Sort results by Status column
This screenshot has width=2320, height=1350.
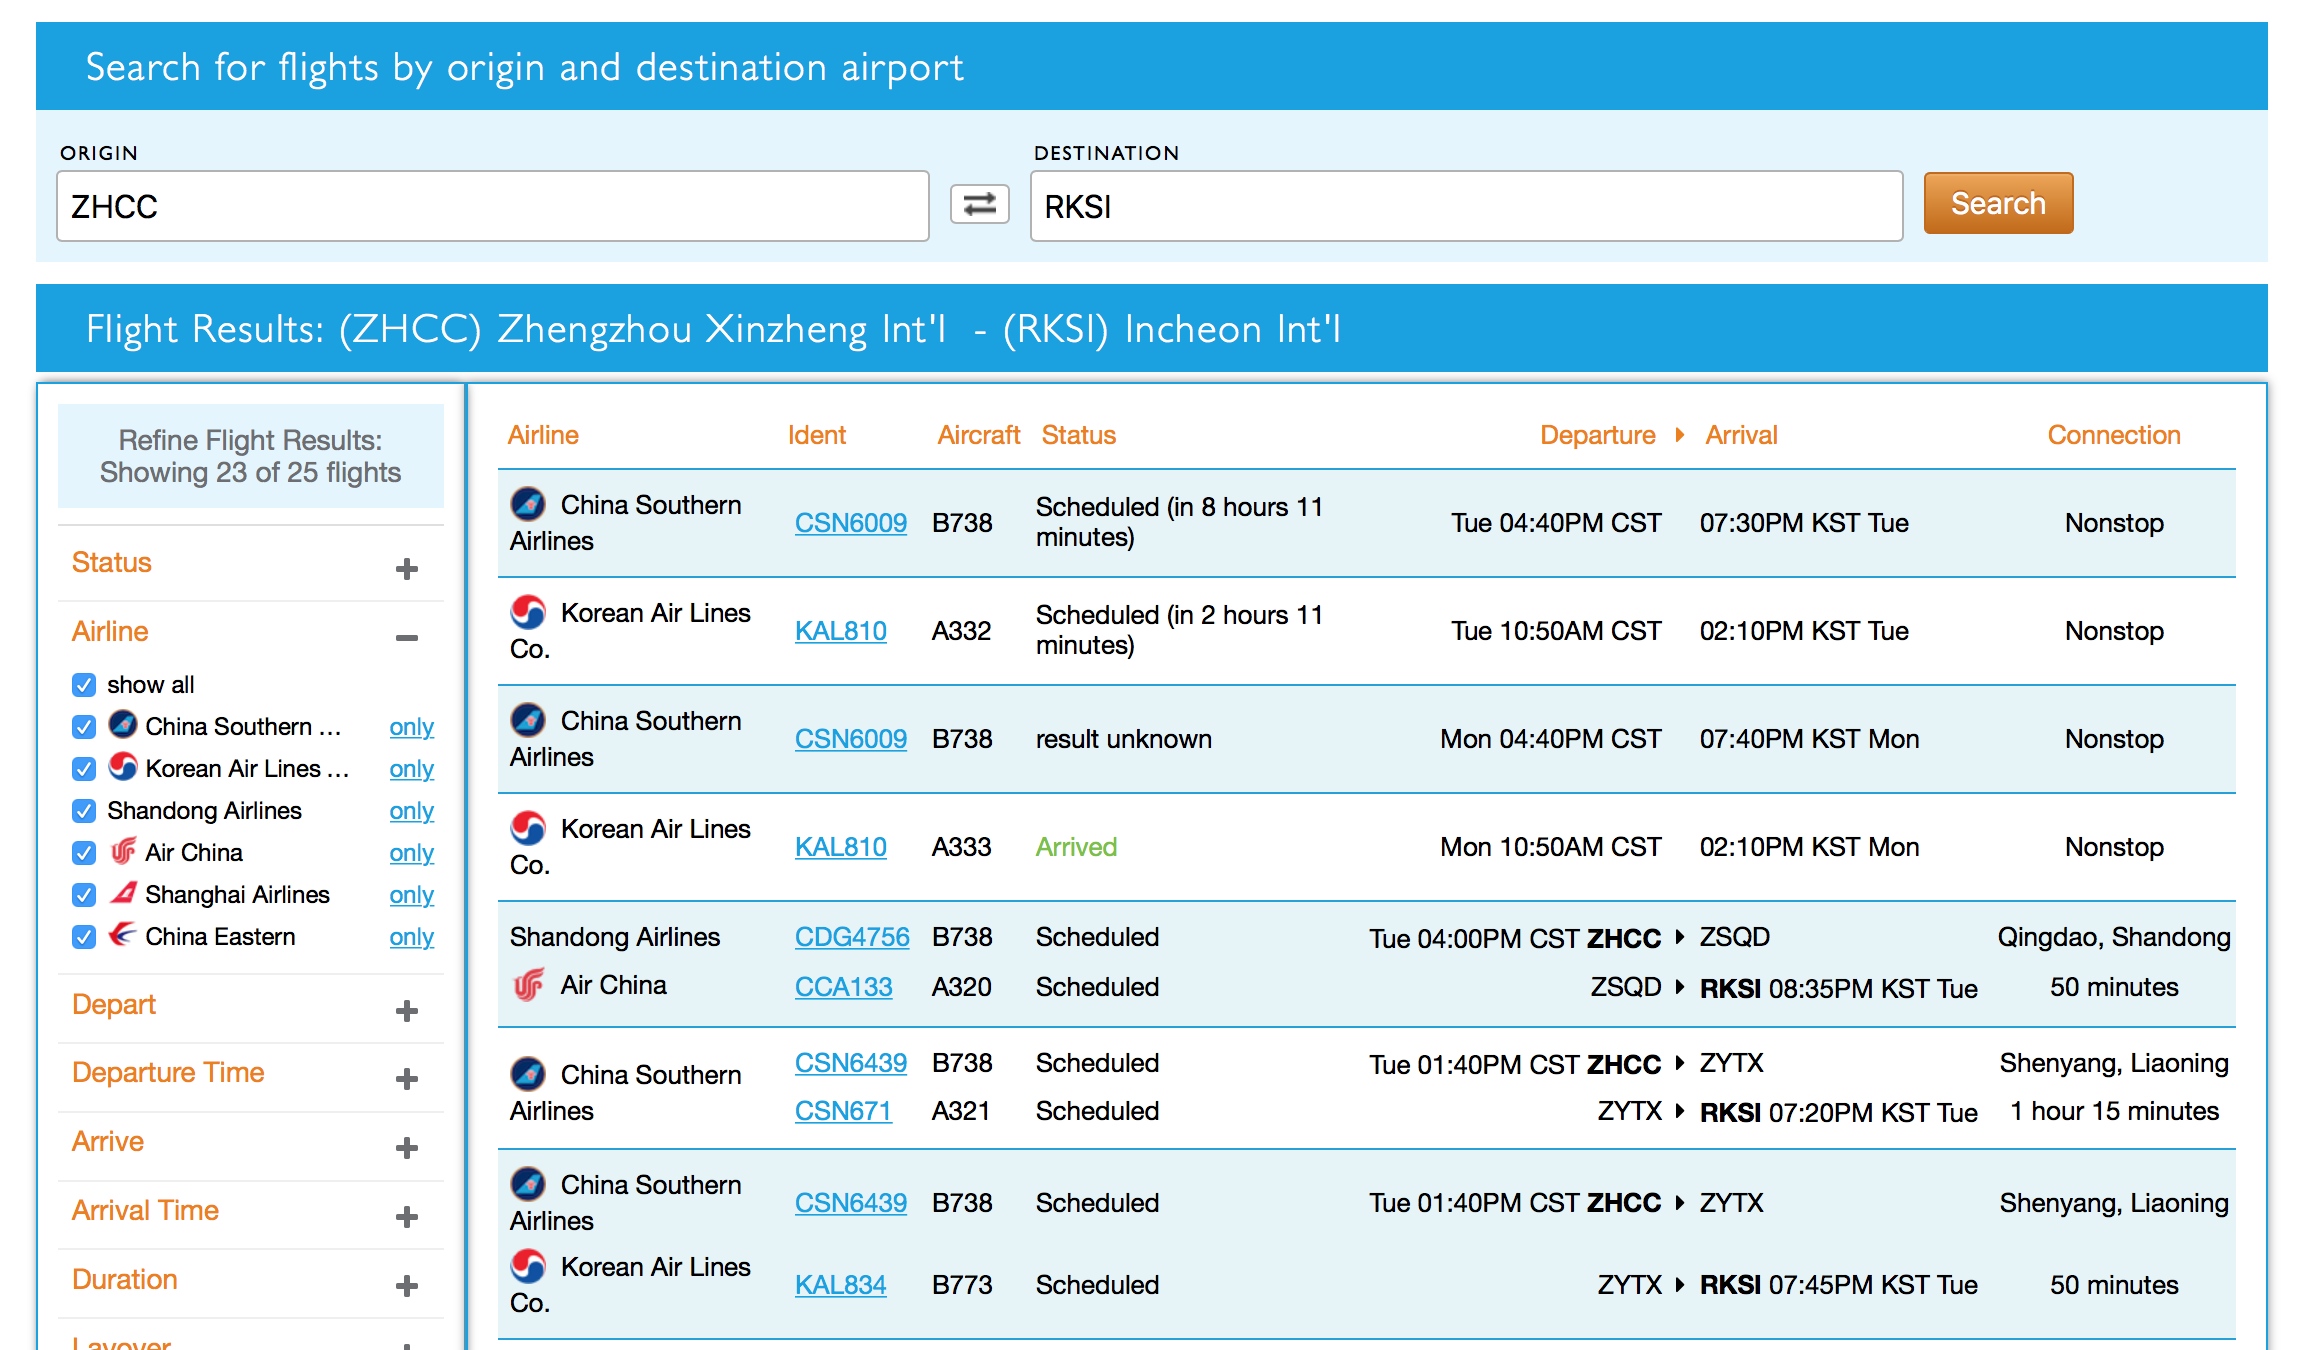[1078, 435]
